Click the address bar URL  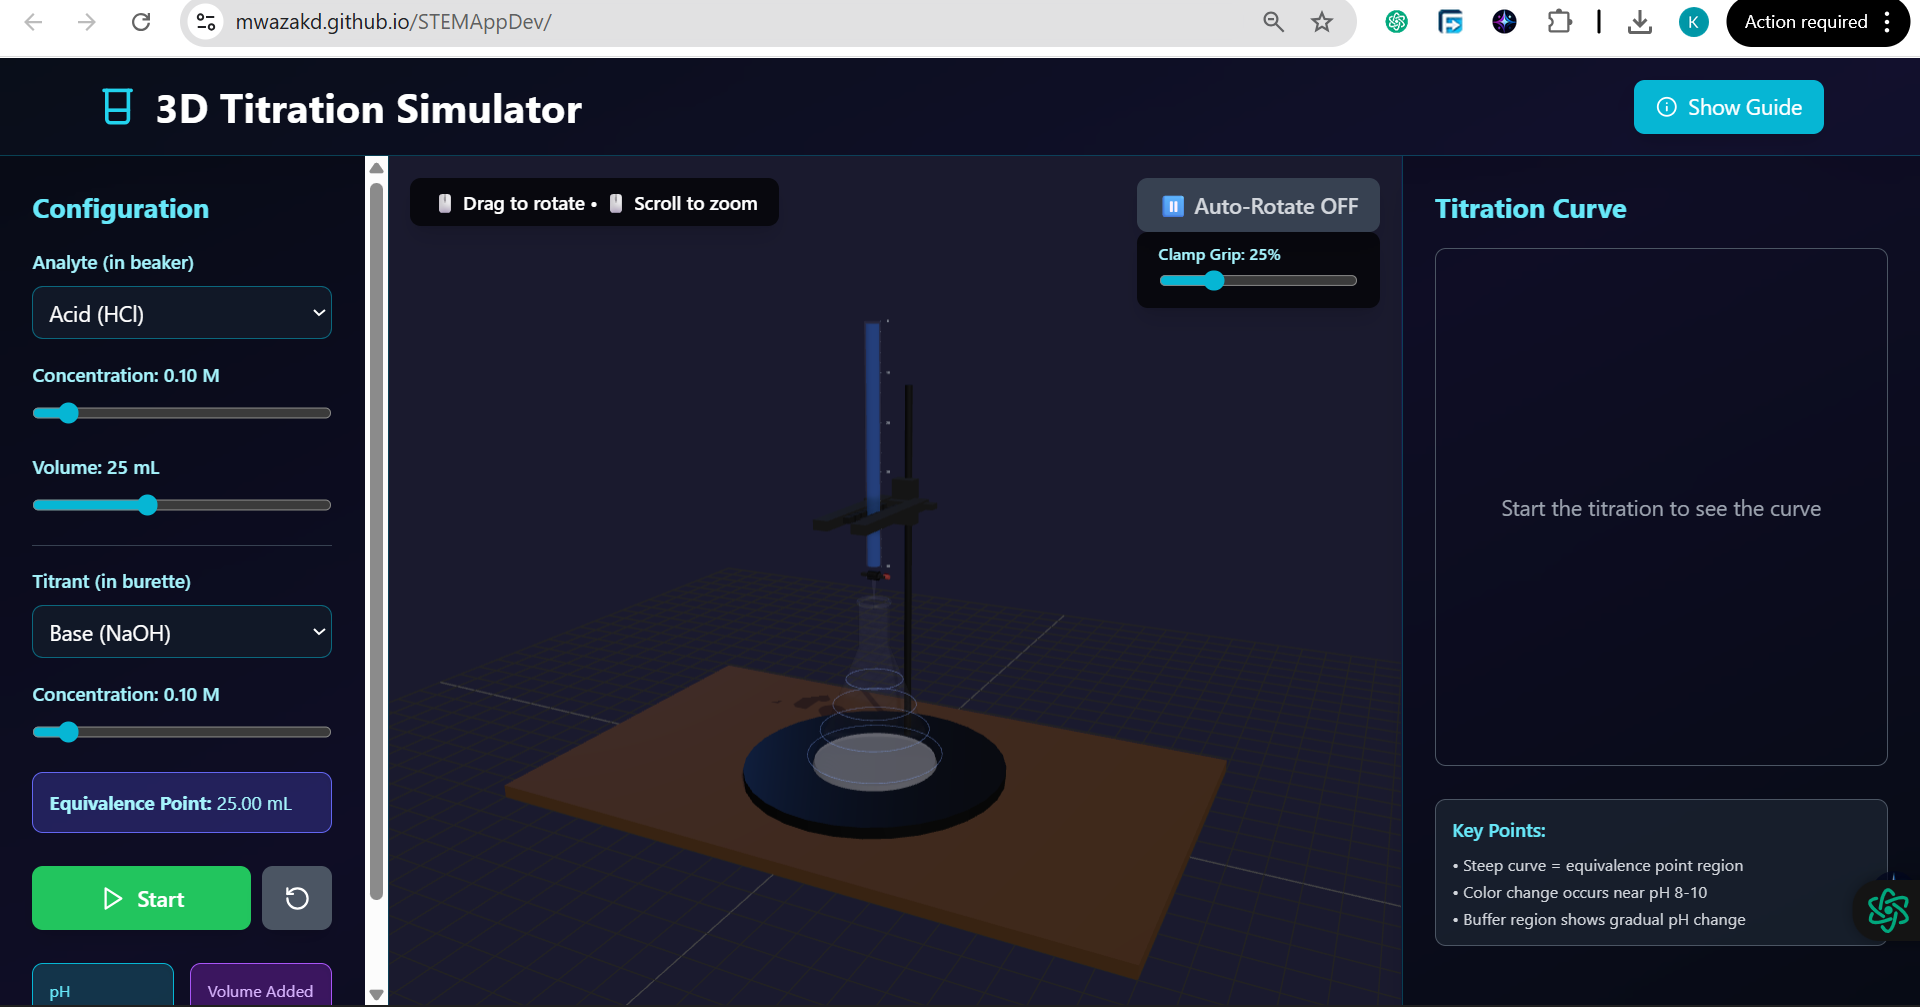[x=393, y=22]
